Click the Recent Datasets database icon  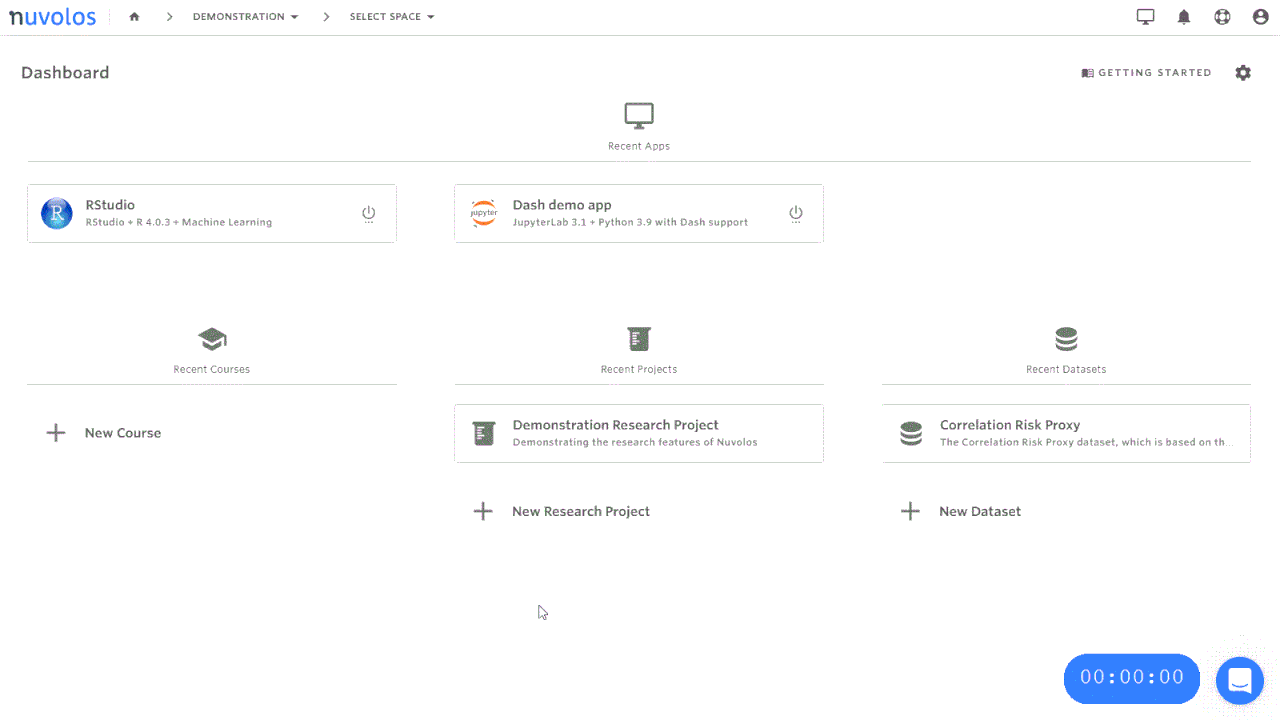1066,339
